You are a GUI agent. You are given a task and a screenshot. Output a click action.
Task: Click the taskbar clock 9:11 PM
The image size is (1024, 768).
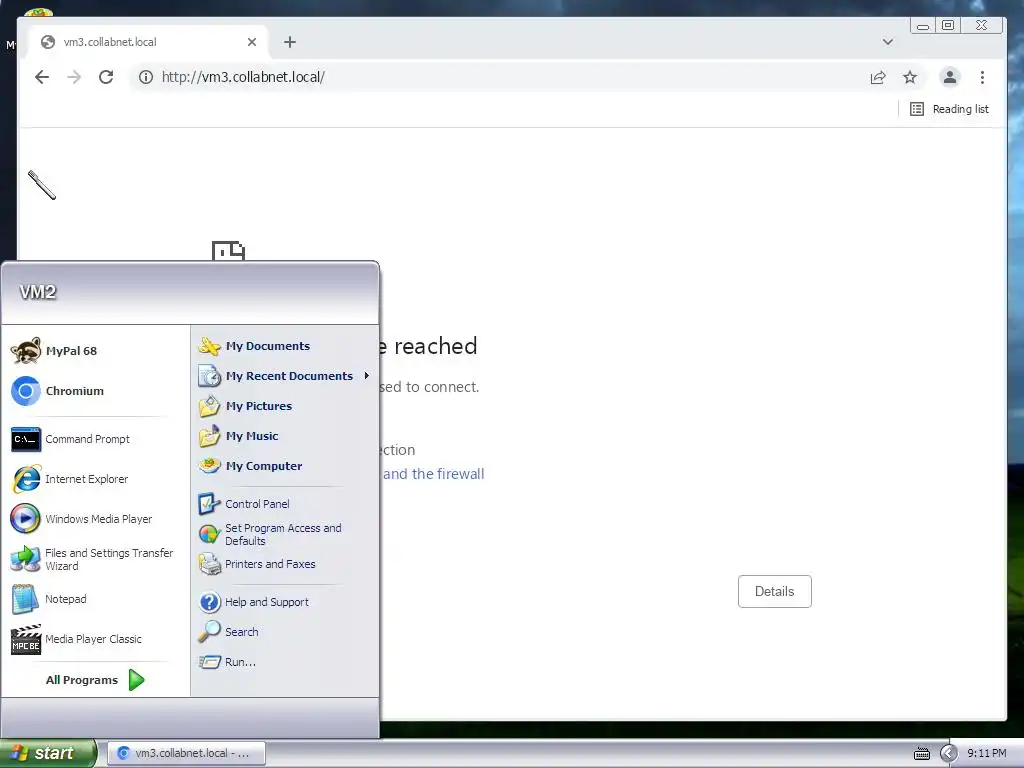987,754
